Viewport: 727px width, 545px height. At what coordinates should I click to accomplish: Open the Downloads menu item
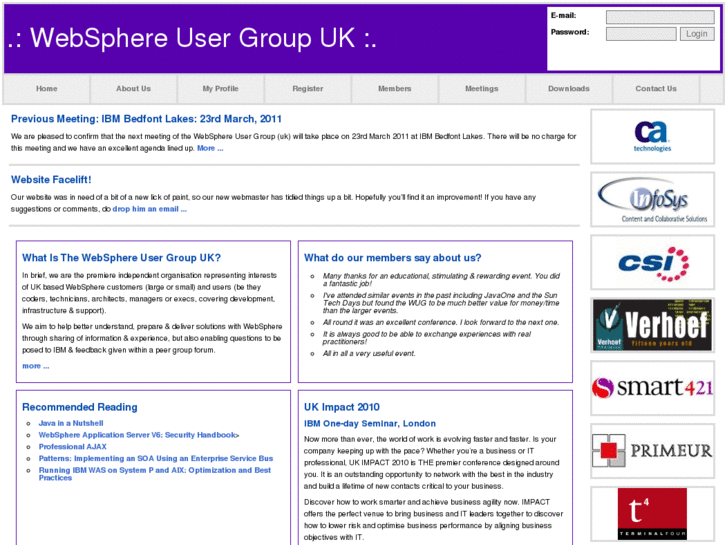coord(569,89)
